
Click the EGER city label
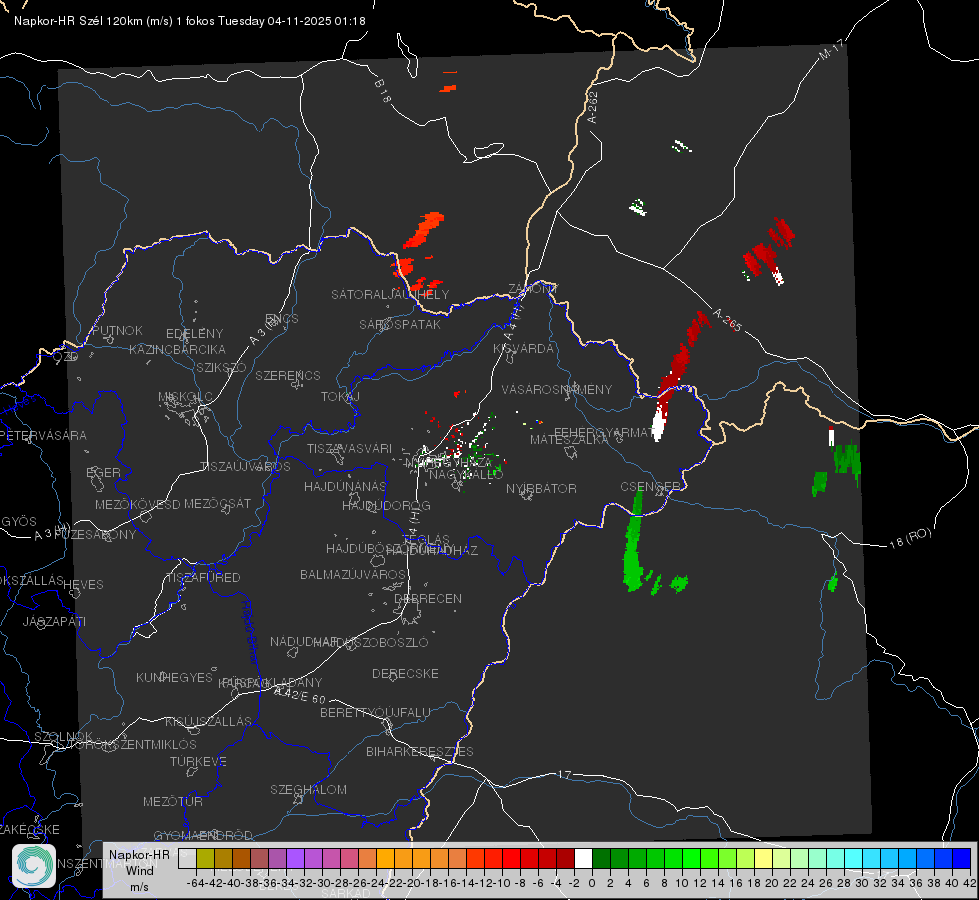(x=104, y=473)
